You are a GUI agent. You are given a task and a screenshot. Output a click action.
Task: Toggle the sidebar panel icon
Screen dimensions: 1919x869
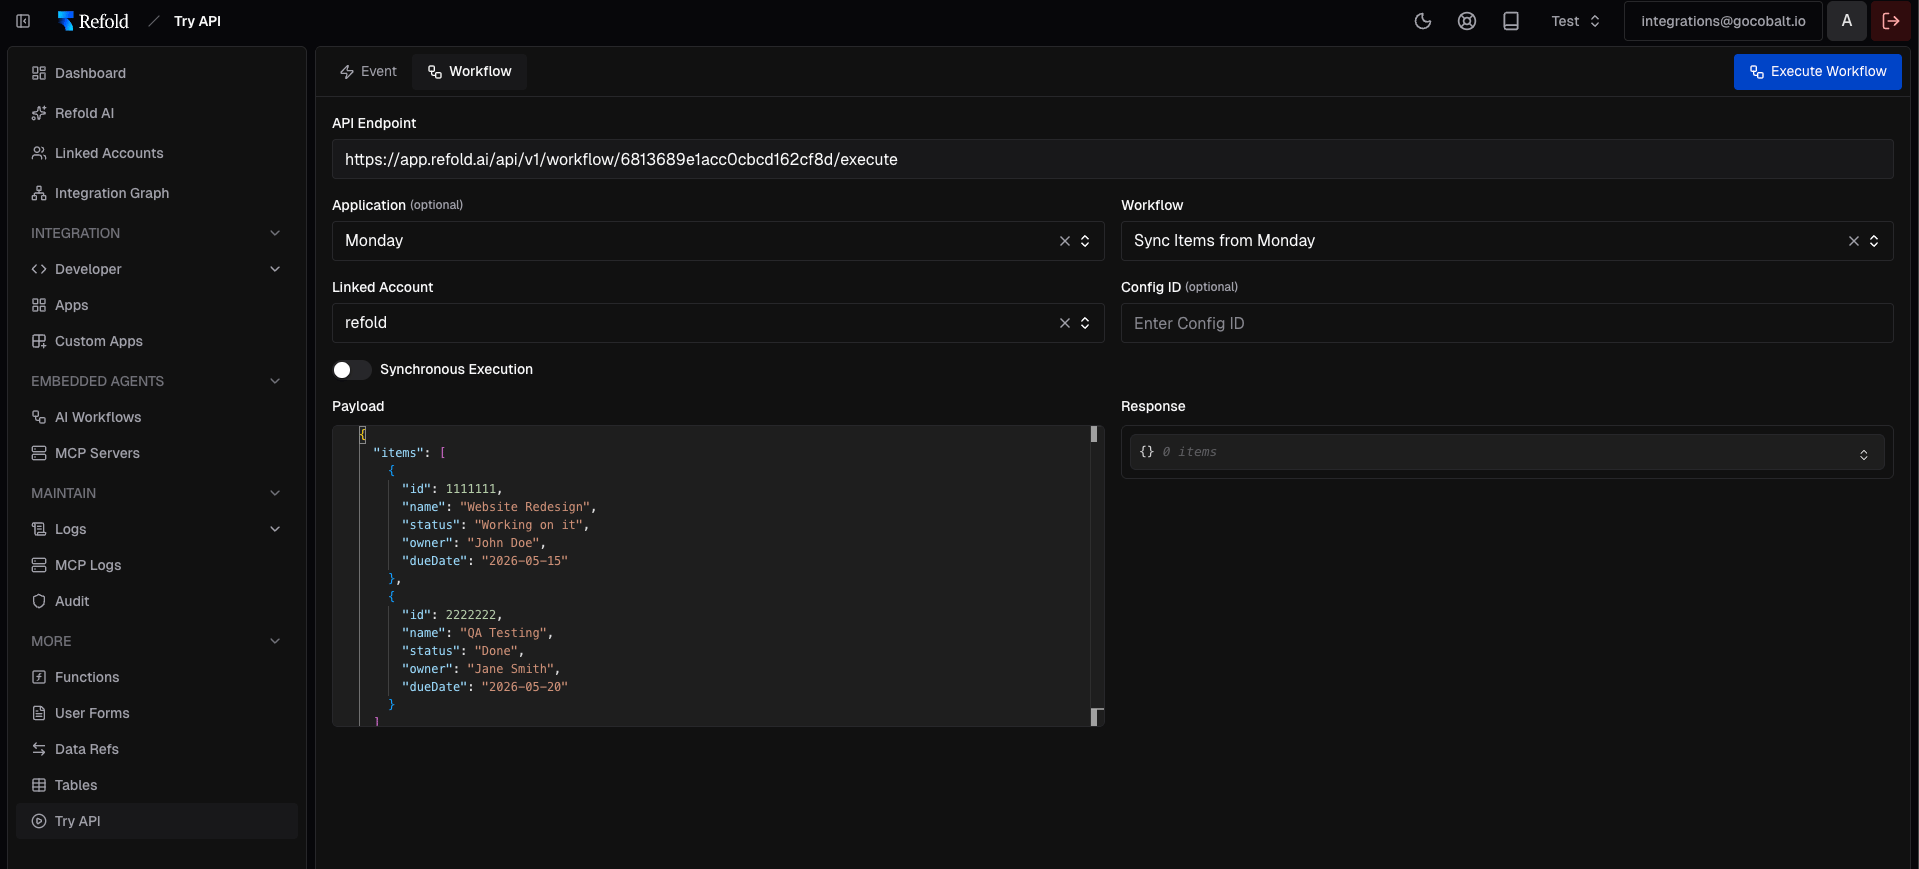[23, 21]
